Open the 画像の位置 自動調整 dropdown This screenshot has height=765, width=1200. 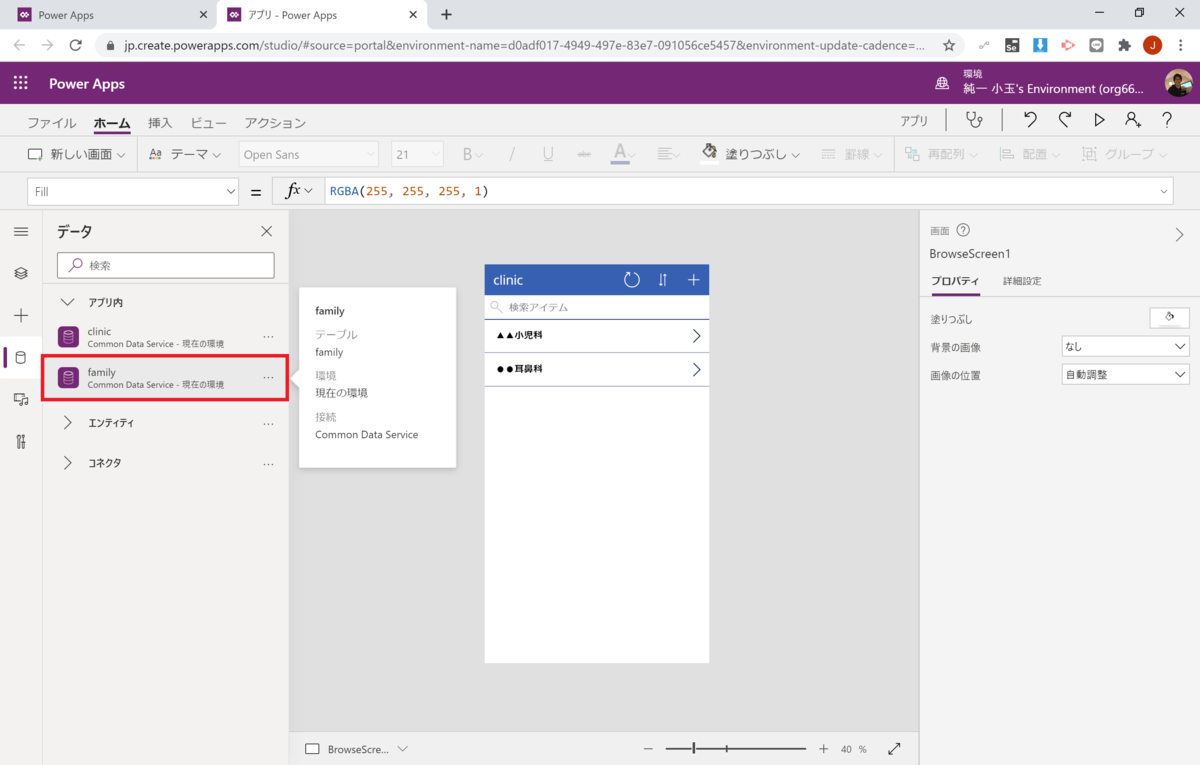(1125, 375)
